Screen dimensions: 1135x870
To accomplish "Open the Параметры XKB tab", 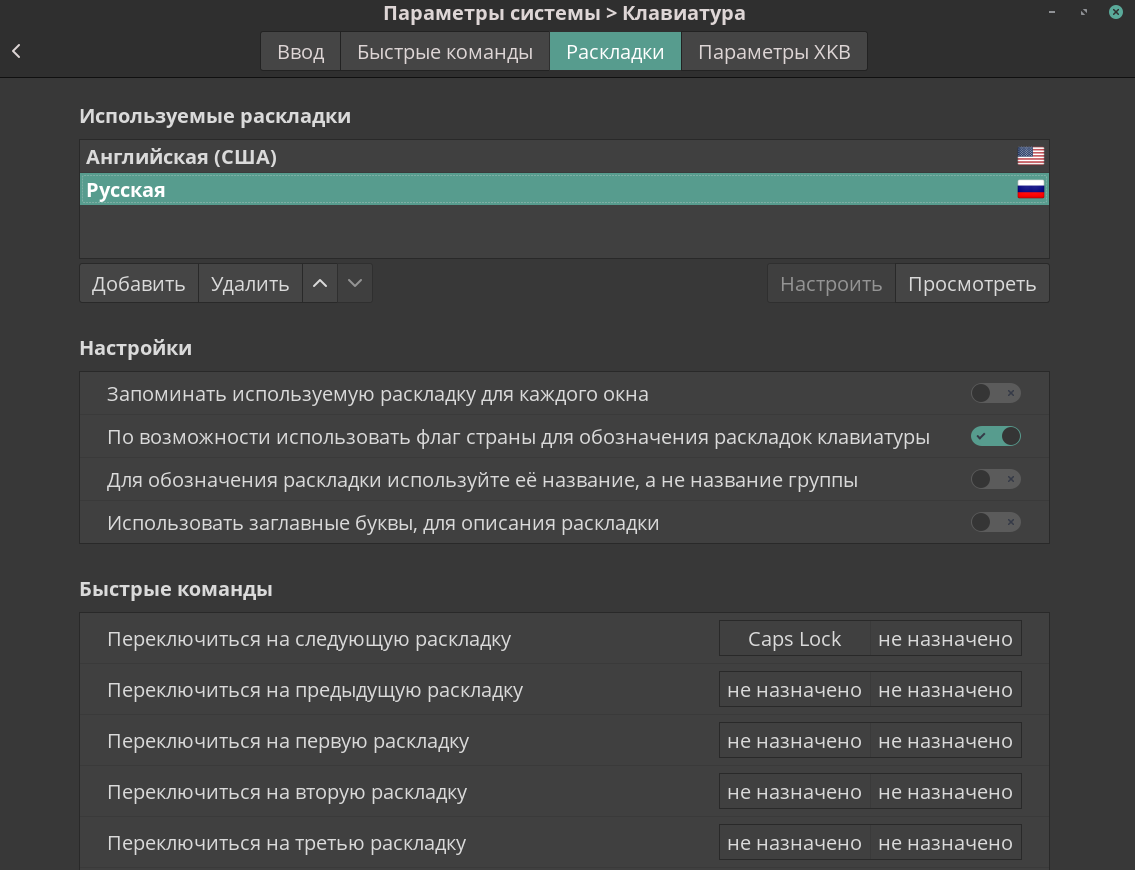I will coord(774,52).
